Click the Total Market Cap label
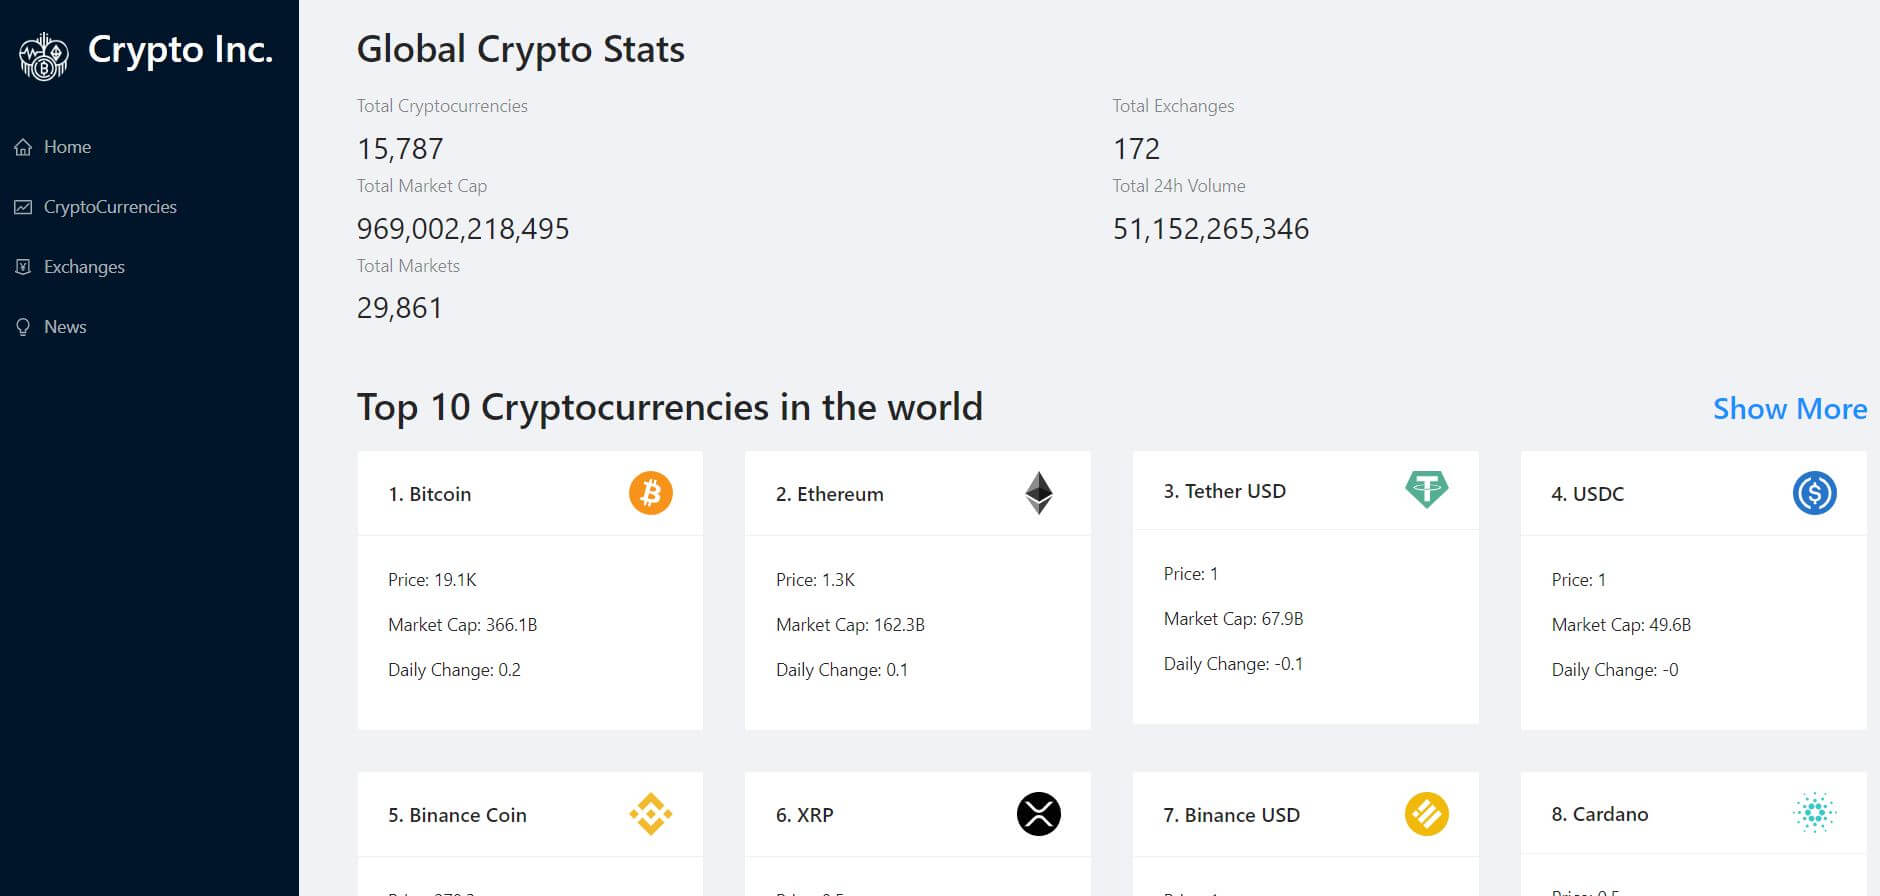Image resolution: width=1880 pixels, height=896 pixels. pyautogui.click(x=422, y=186)
